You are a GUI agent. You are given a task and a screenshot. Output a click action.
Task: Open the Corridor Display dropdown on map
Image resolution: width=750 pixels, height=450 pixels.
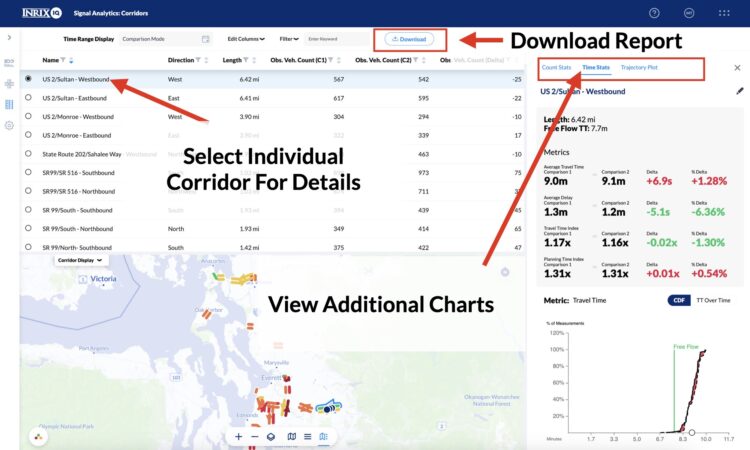click(80, 260)
